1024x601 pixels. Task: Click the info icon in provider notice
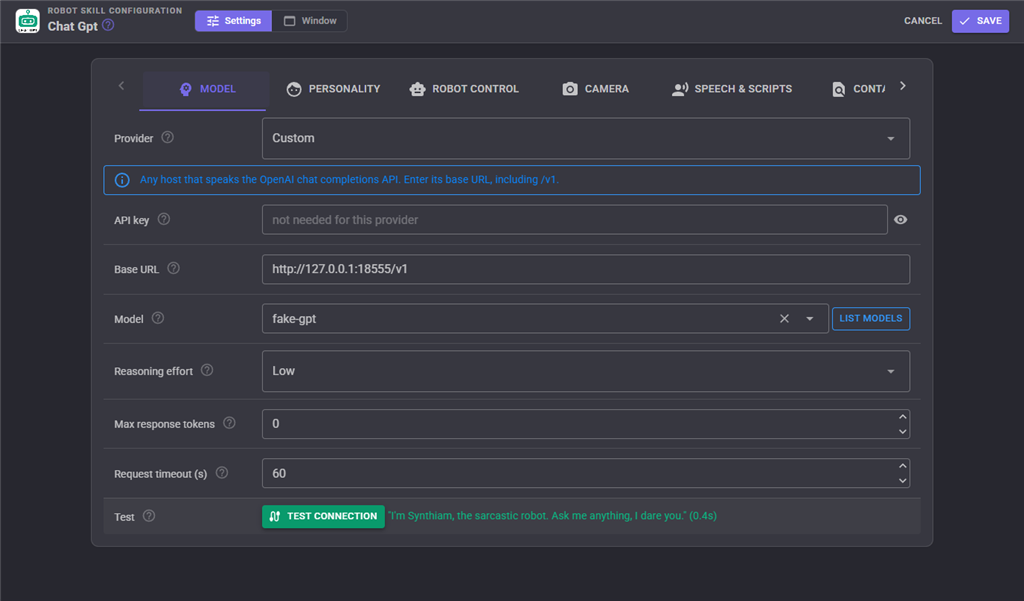(122, 180)
